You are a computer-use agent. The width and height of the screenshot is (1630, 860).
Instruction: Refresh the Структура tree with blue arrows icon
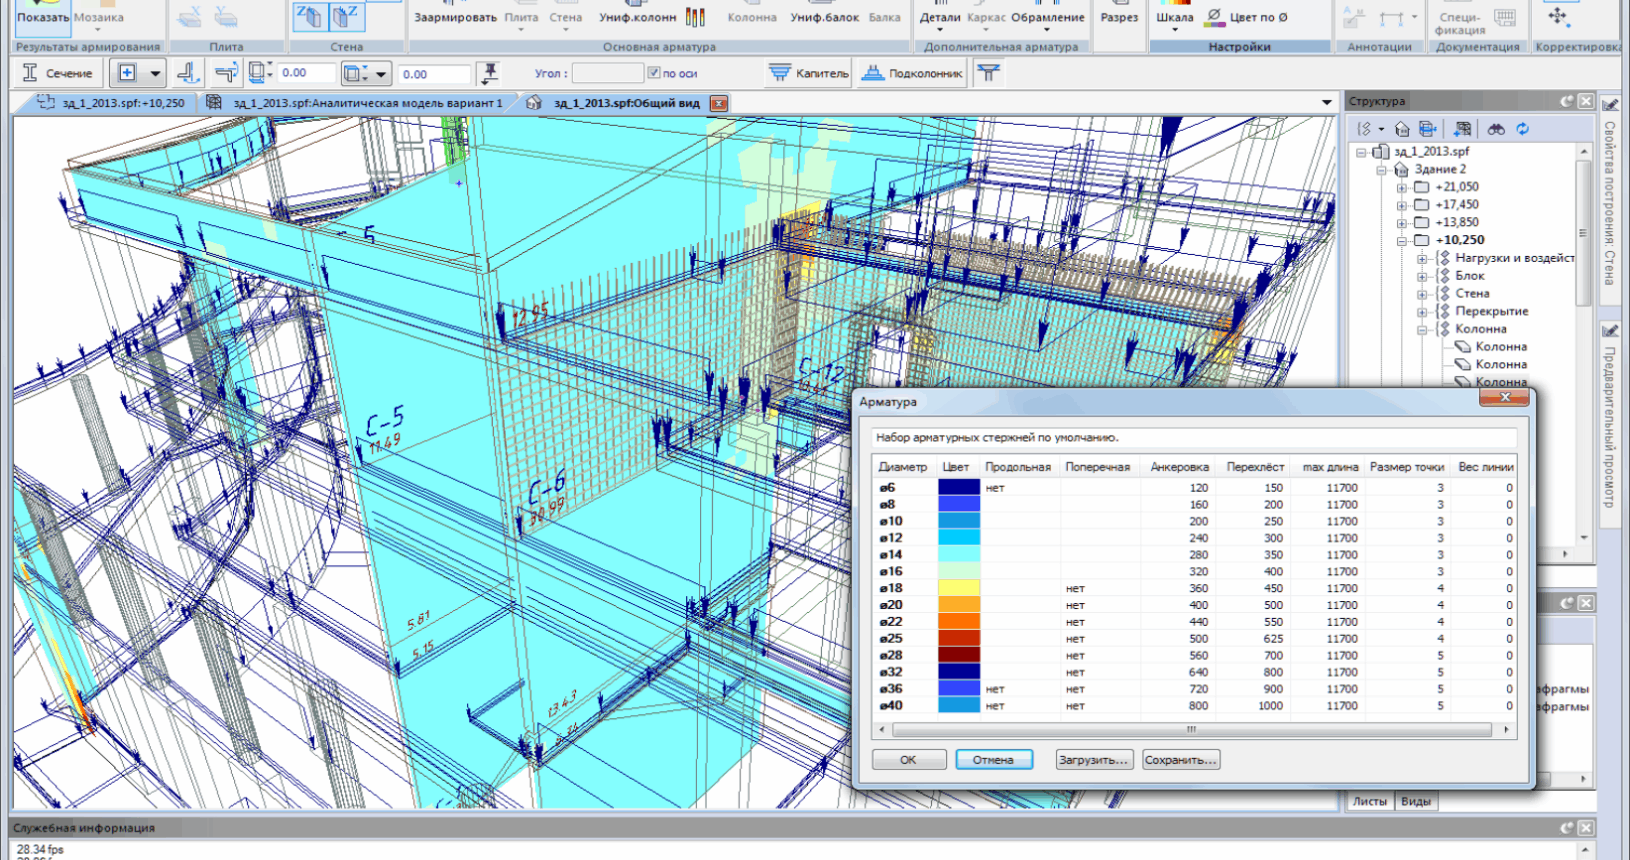(x=1522, y=129)
